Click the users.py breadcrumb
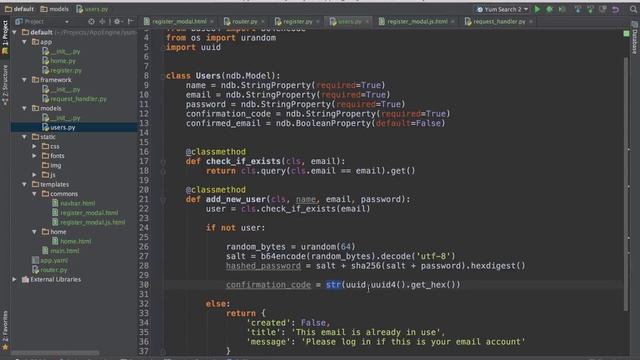 [x=92, y=9]
